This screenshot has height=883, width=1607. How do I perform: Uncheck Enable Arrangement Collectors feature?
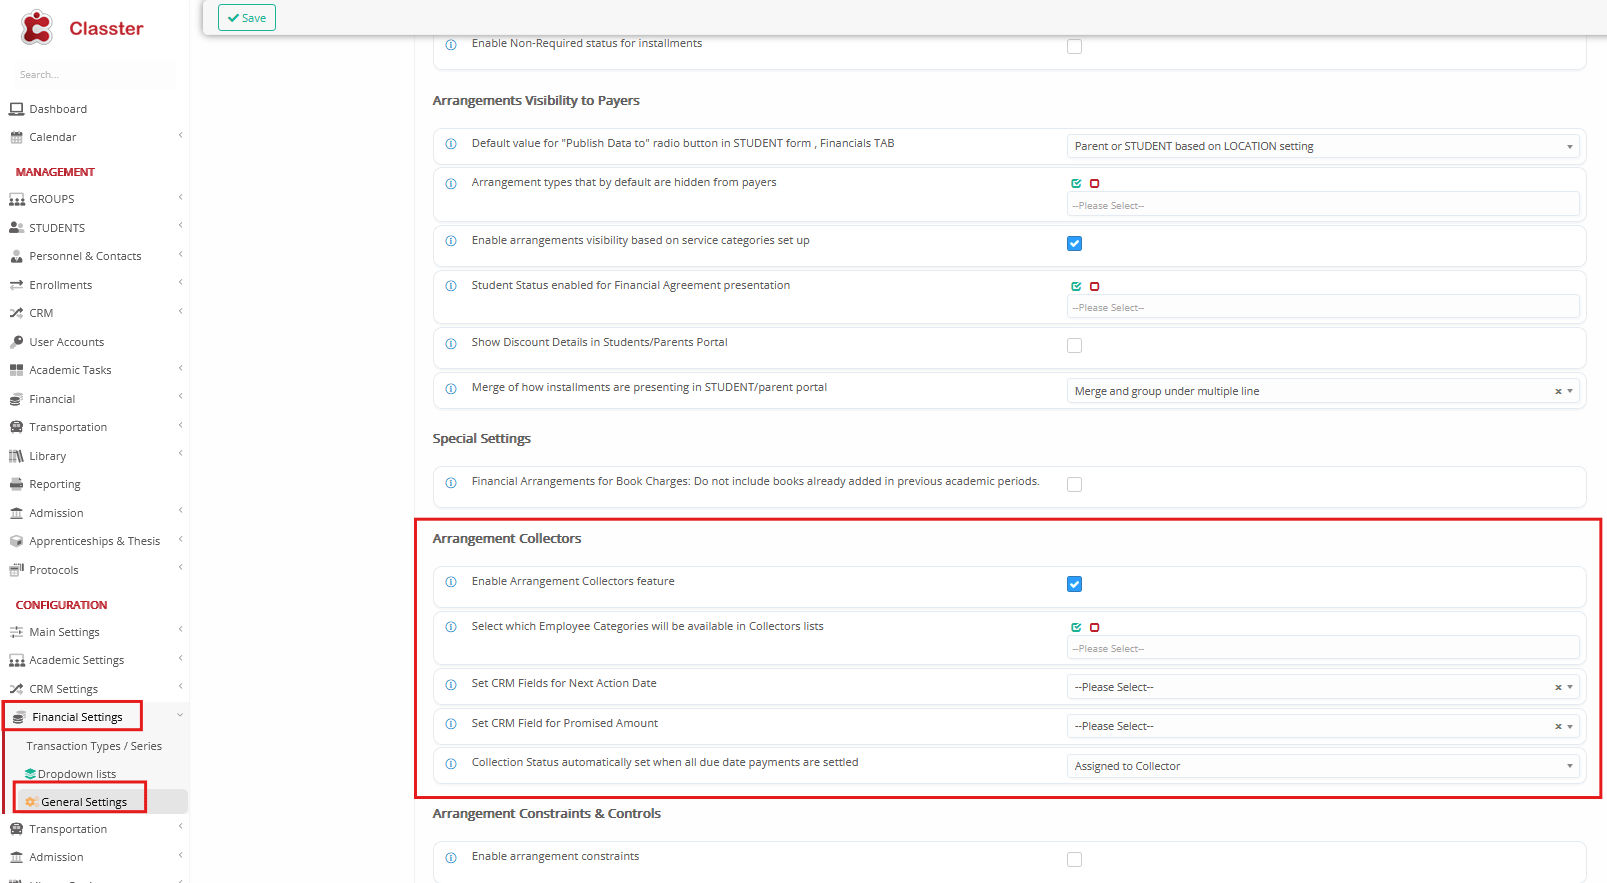coord(1074,584)
